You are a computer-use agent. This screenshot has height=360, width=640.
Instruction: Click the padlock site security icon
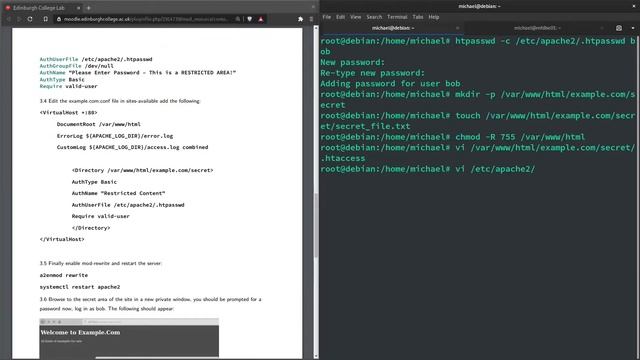[59, 19]
